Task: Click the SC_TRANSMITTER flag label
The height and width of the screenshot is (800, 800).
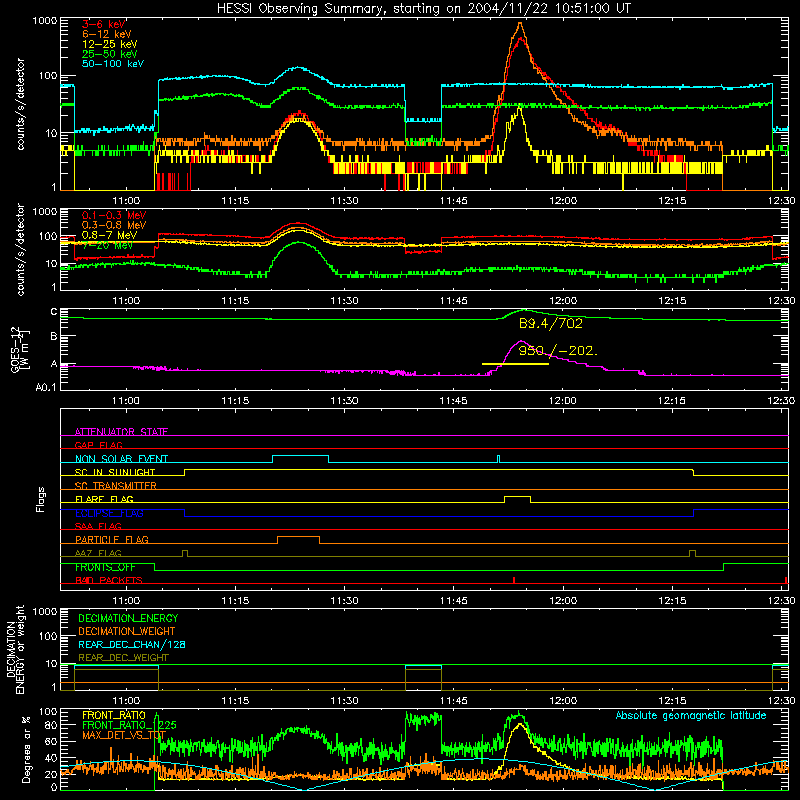Action: 116,485
